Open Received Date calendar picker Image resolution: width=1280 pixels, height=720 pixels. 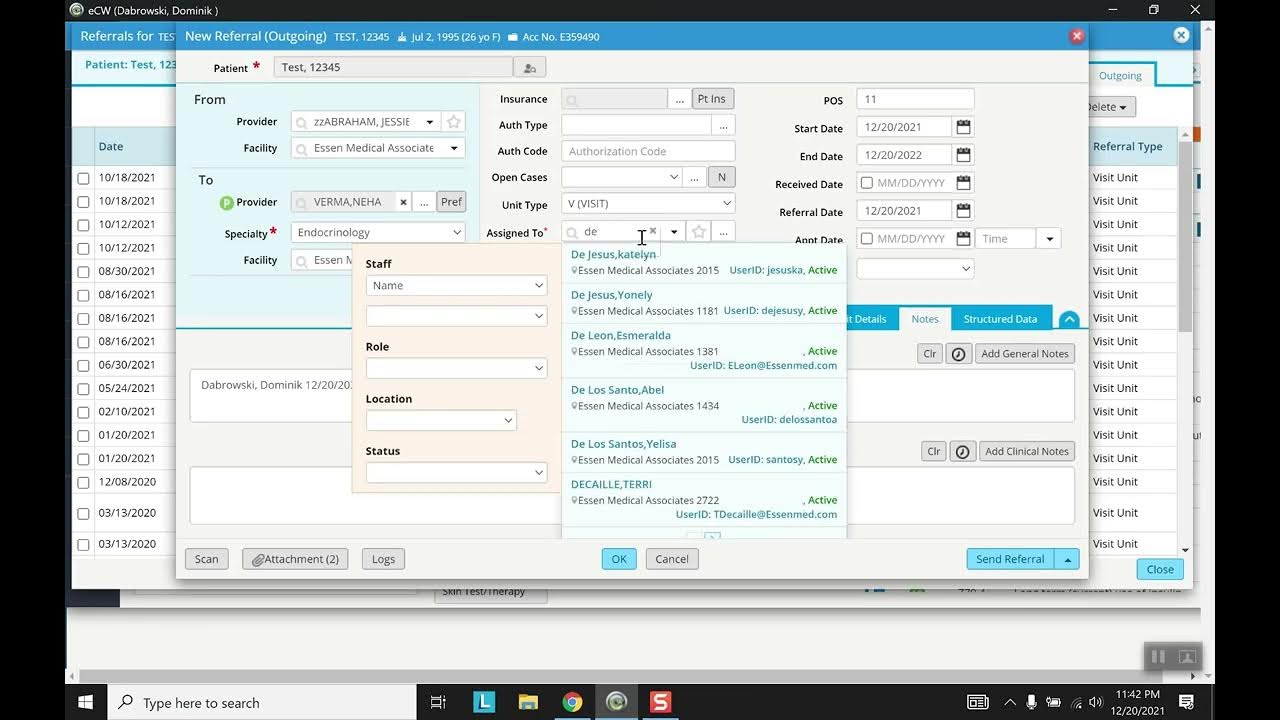(x=963, y=183)
